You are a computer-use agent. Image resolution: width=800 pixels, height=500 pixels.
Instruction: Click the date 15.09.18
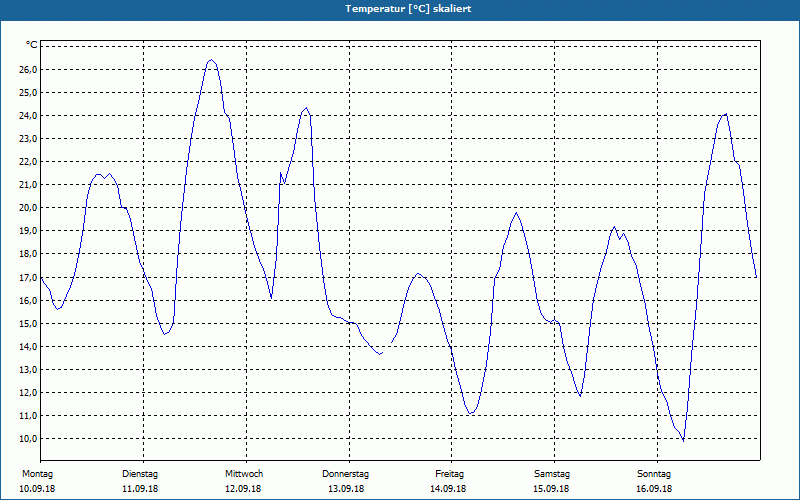551,489
